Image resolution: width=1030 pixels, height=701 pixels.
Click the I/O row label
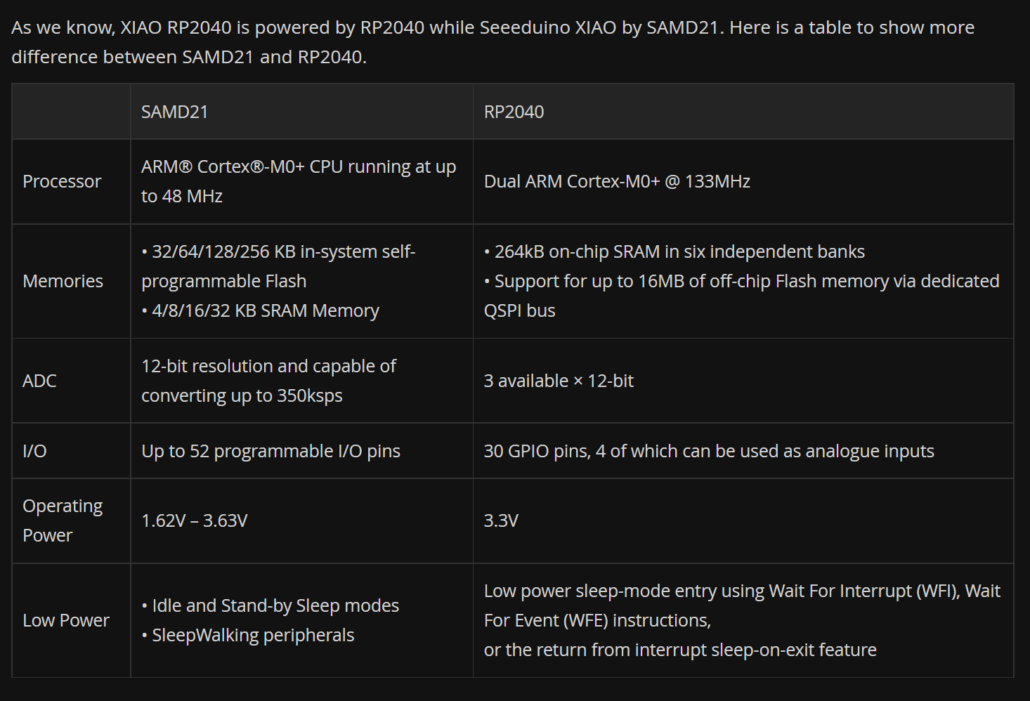point(35,451)
